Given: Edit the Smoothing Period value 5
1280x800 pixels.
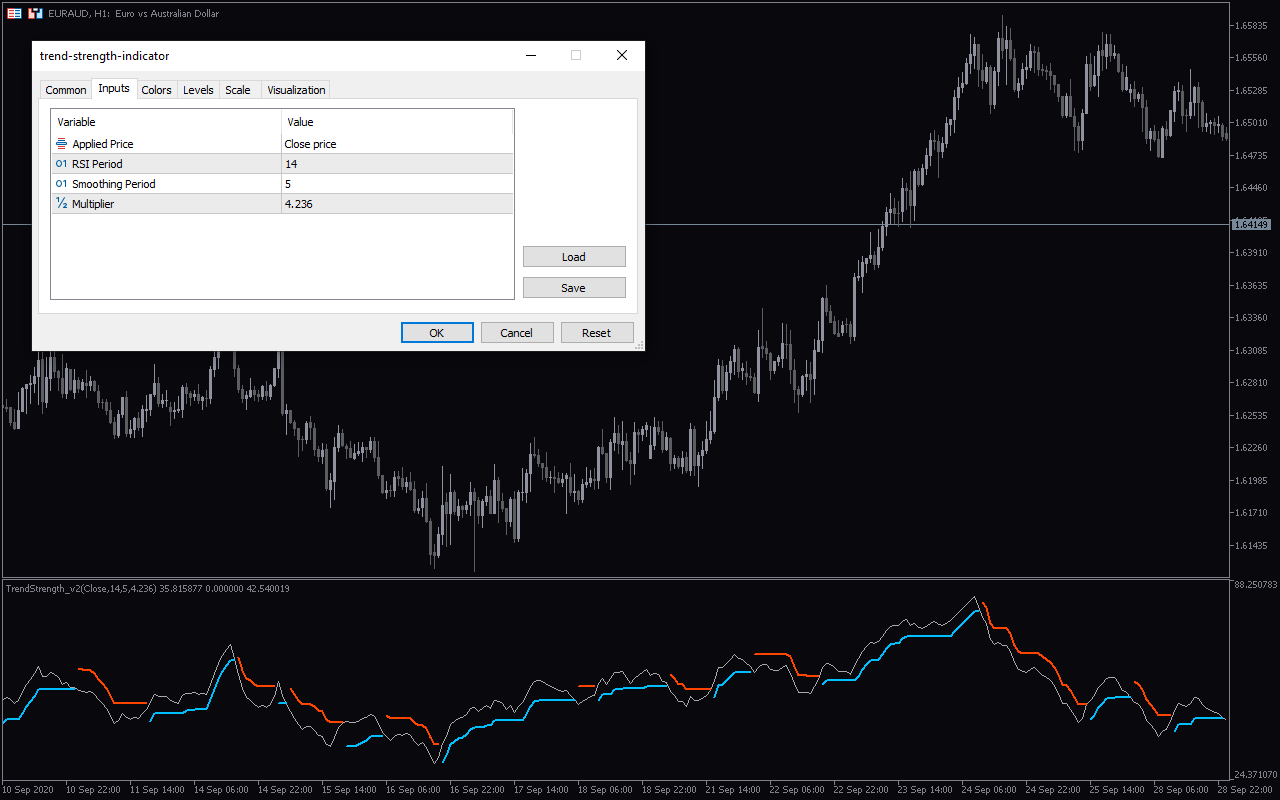Looking at the screenshot, I should [397, 184].
